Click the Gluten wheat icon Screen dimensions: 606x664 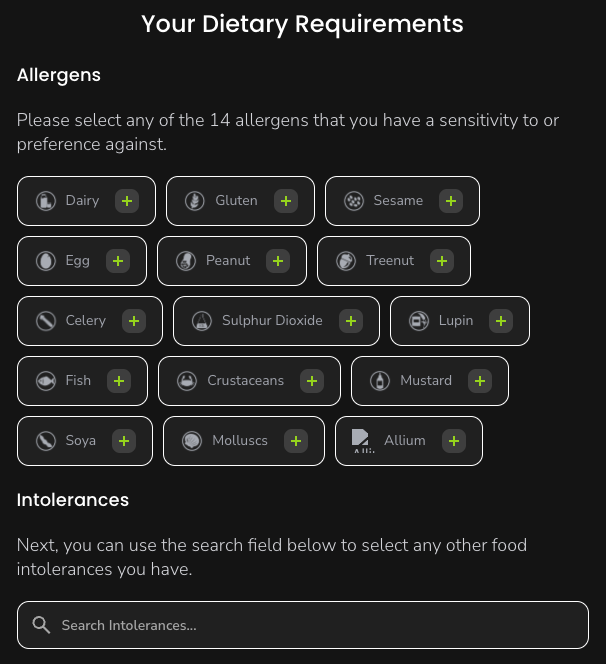tap(195, 201)
